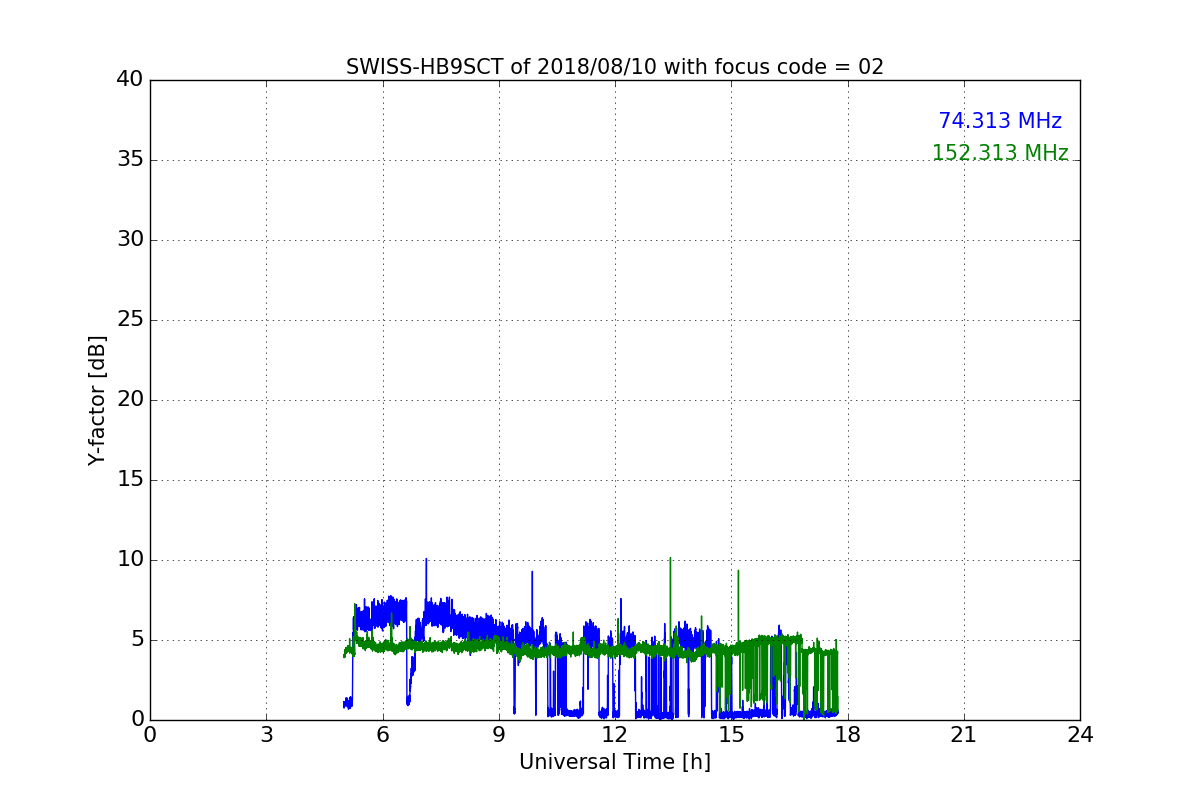Click x-axis tick label 12
This screenshot has height=800, width=1200.
pyautogui.click(x=615, y=735)
